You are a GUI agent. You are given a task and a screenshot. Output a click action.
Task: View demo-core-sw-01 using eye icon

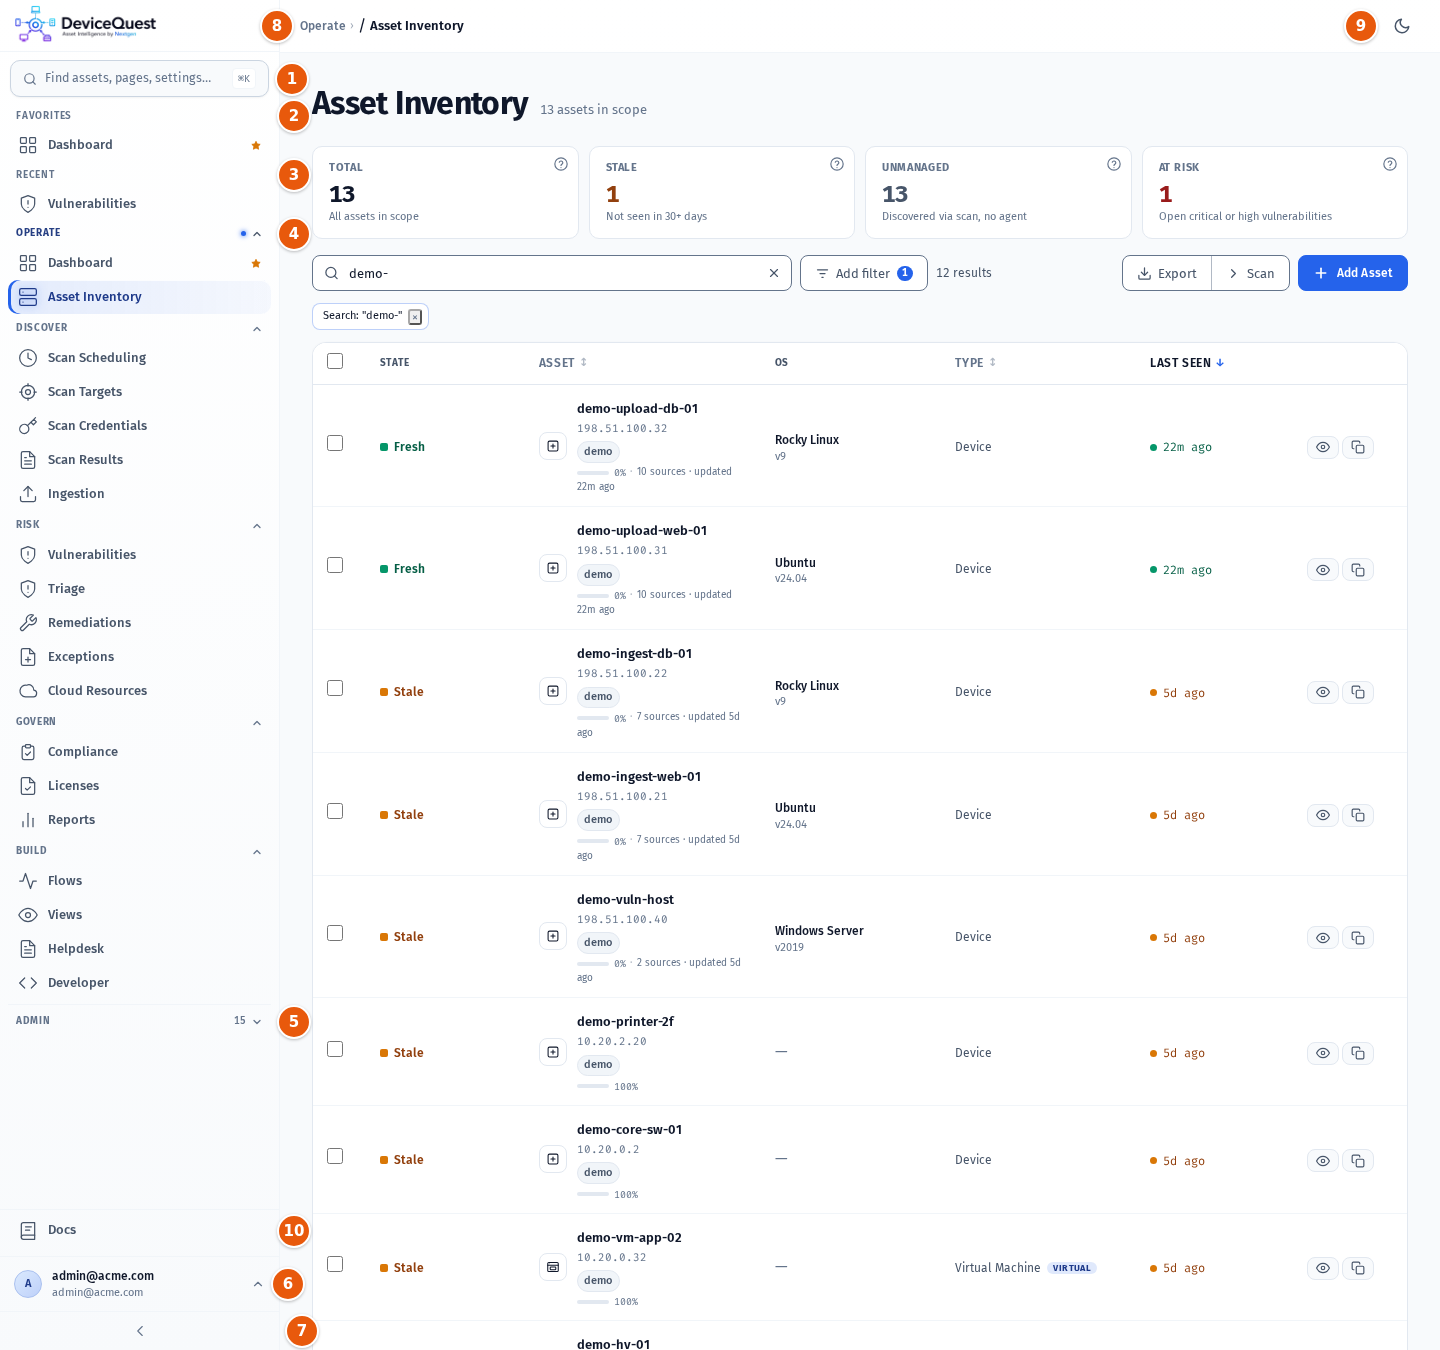coord(1323,1161)
